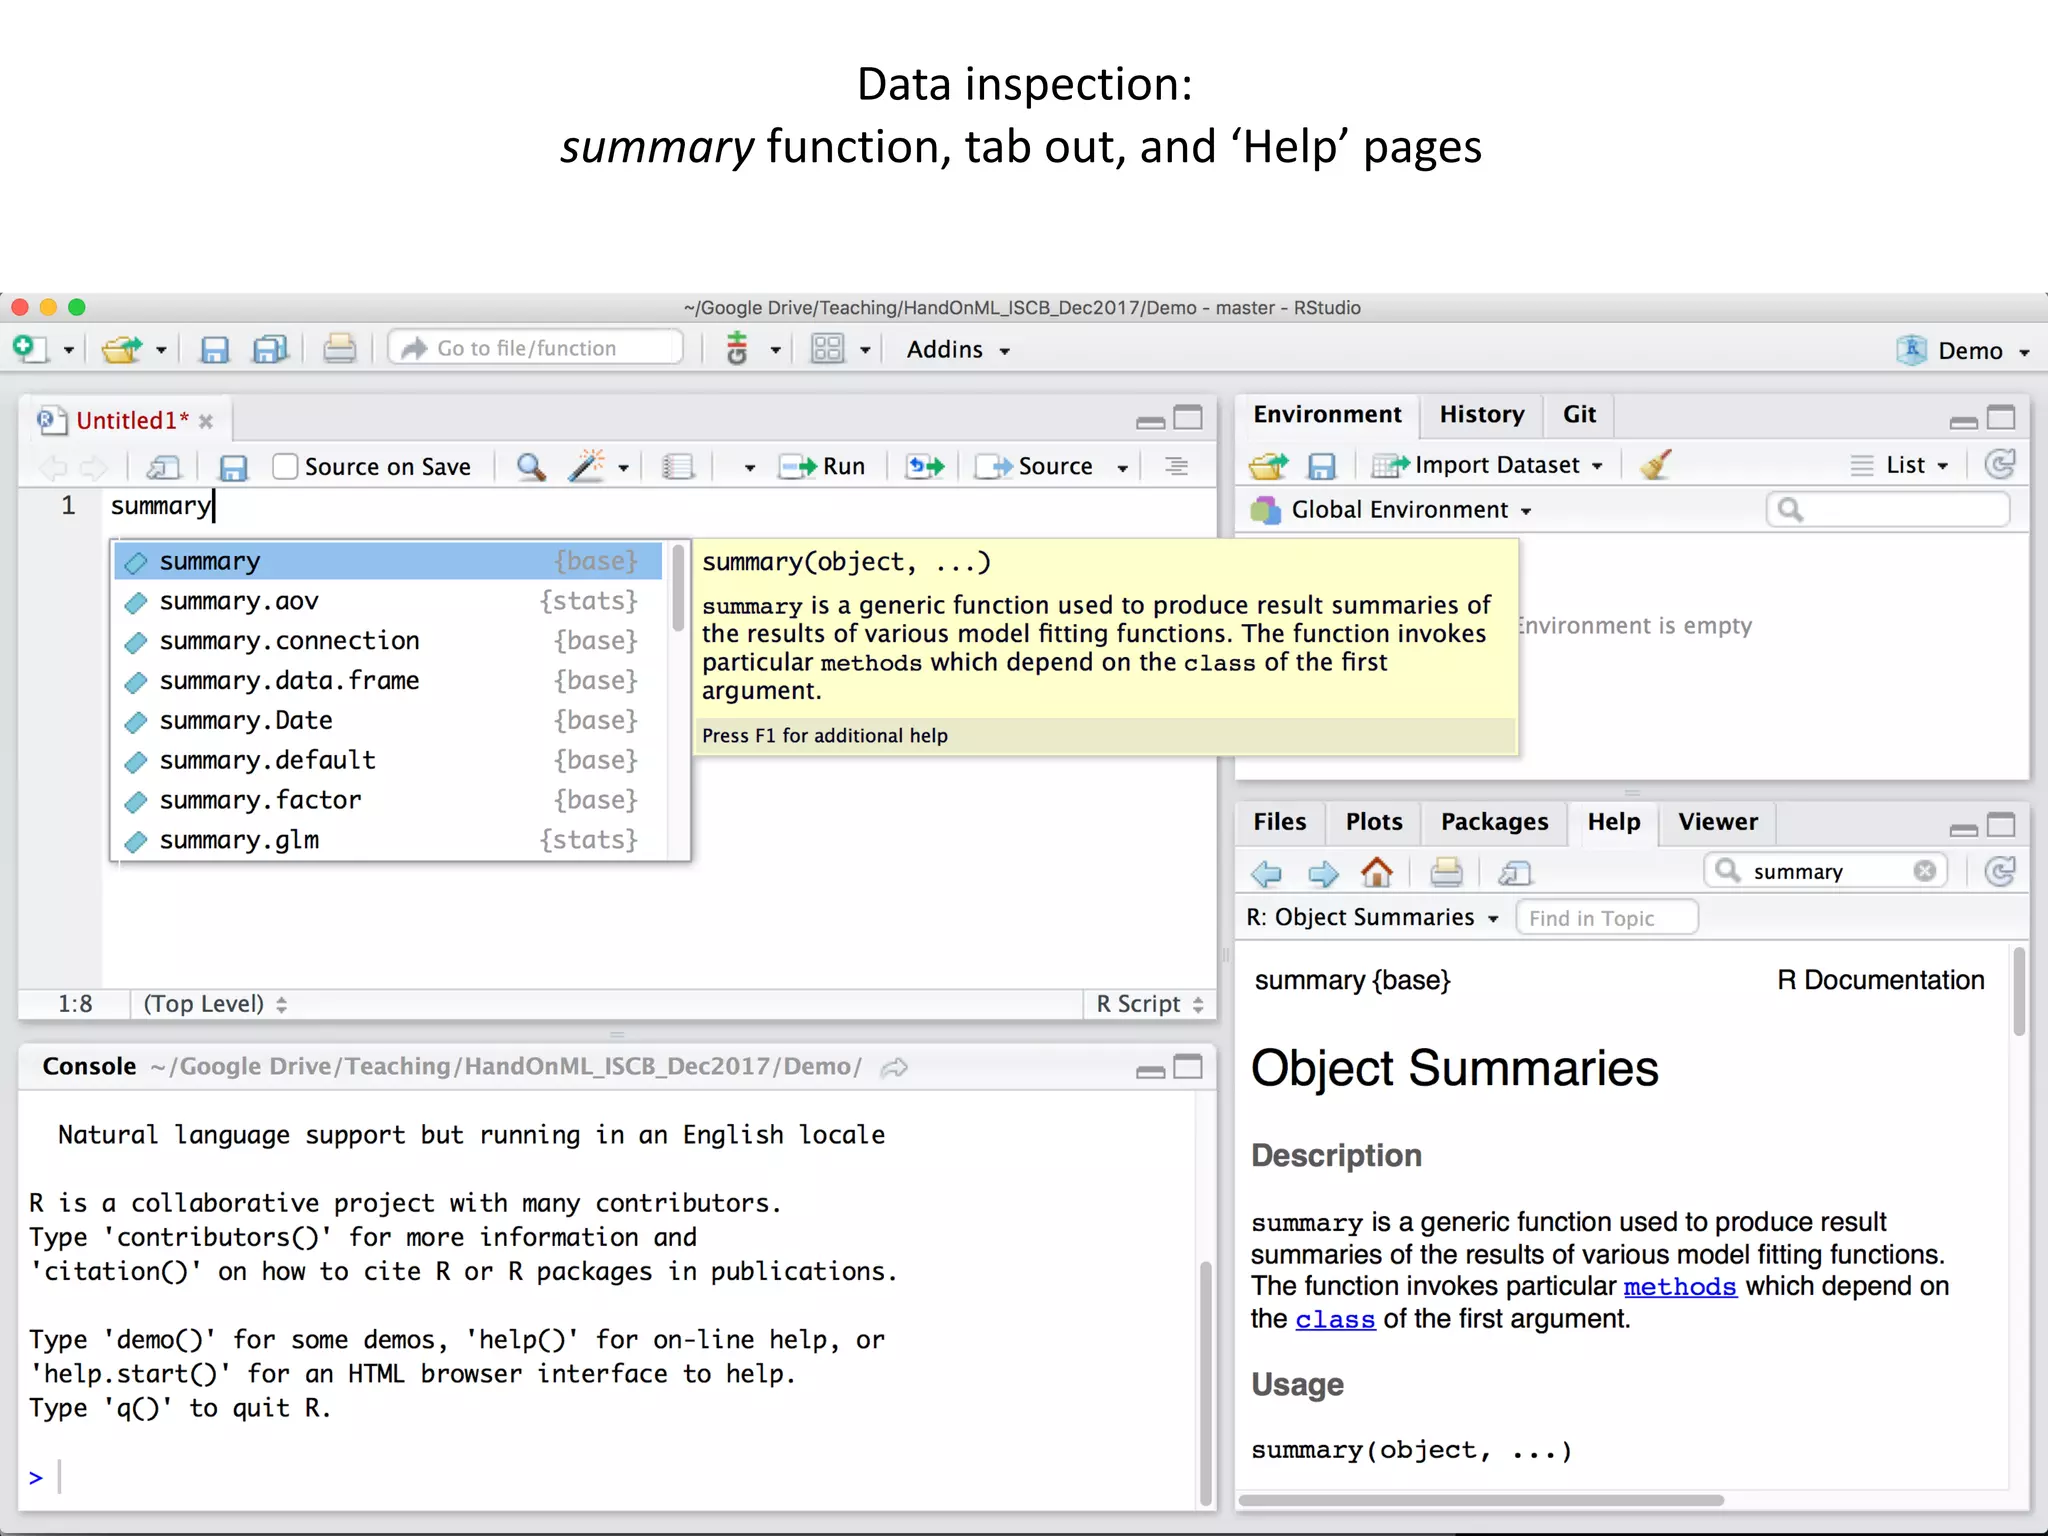Click the Help pane horizontal scrollbar

[1481, 1500]
